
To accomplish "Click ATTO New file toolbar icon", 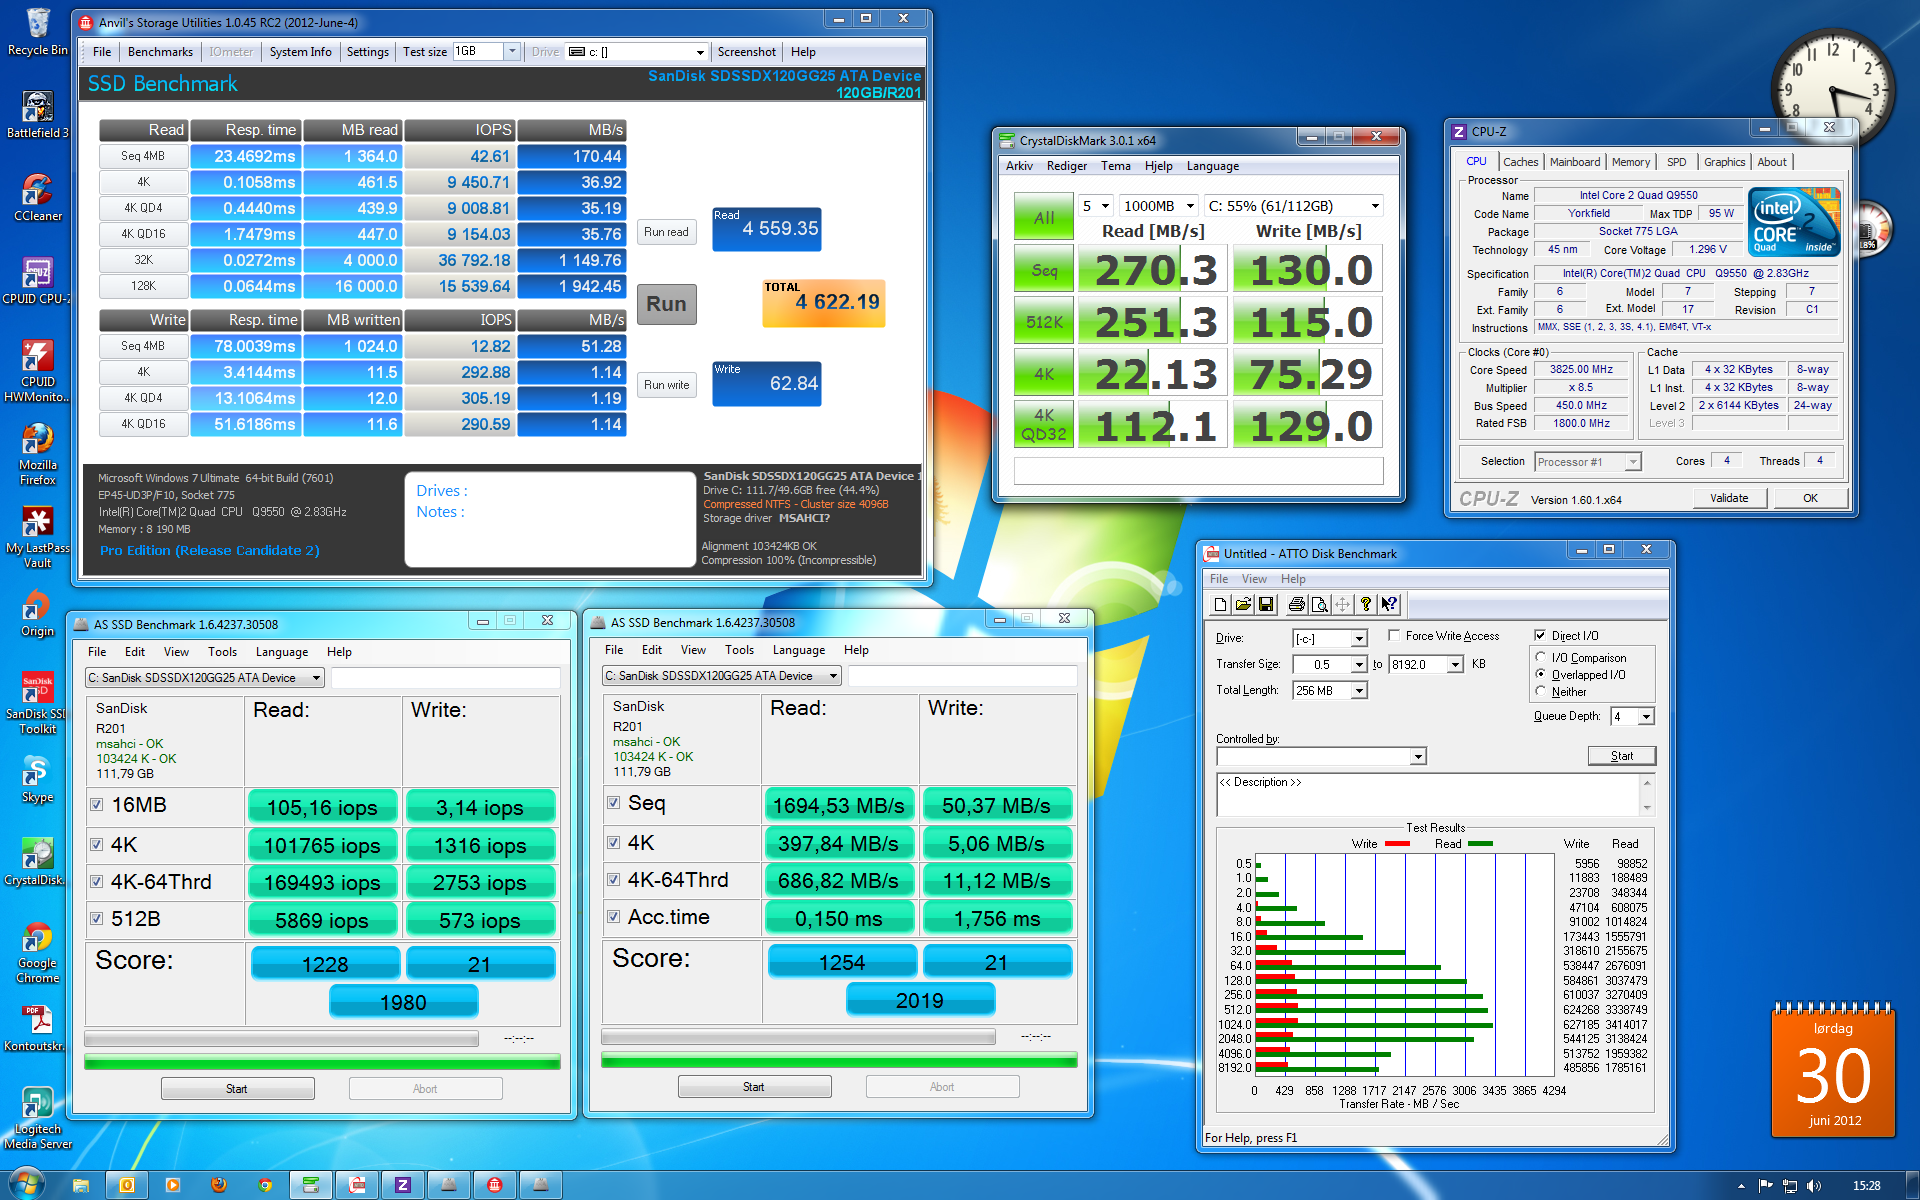I will (x=1220, y=604).
